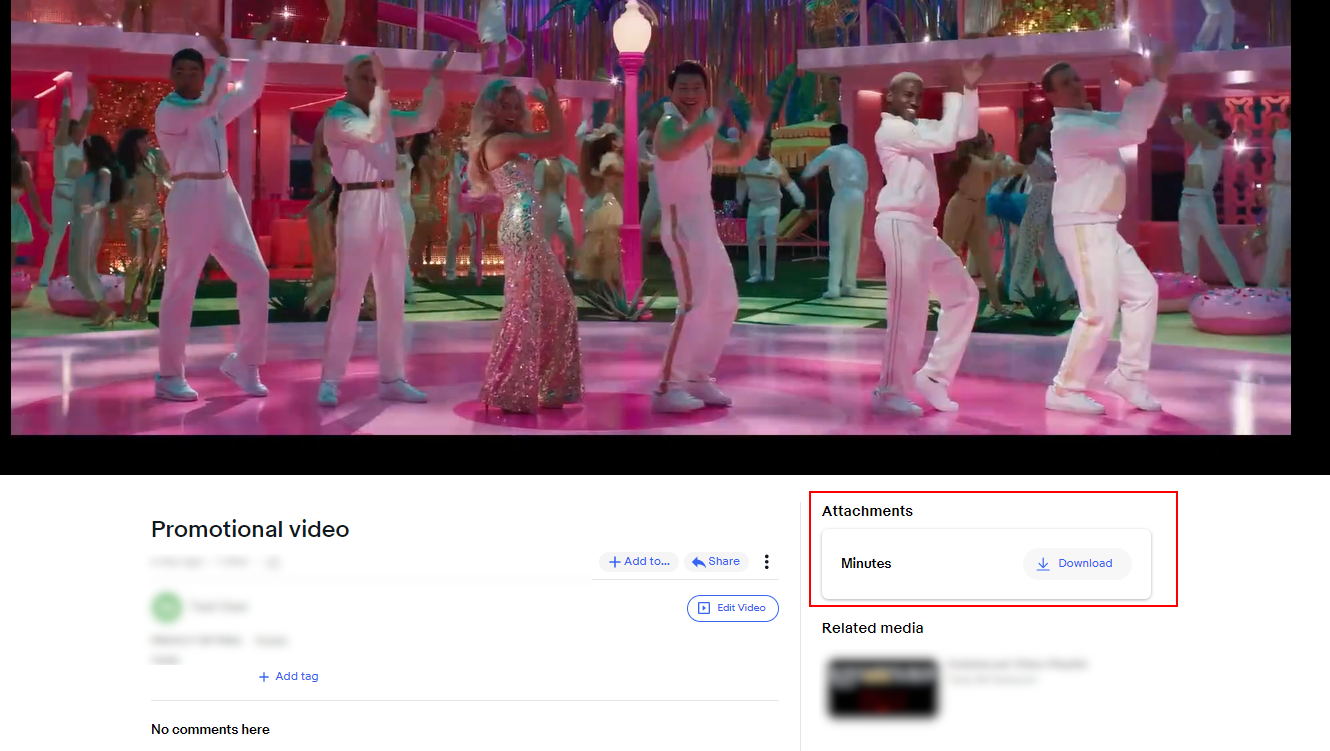This screenshot has width=1330, height=751.
Task: Click the download arrow icon for Minutes
Action: click(1043, 564)
